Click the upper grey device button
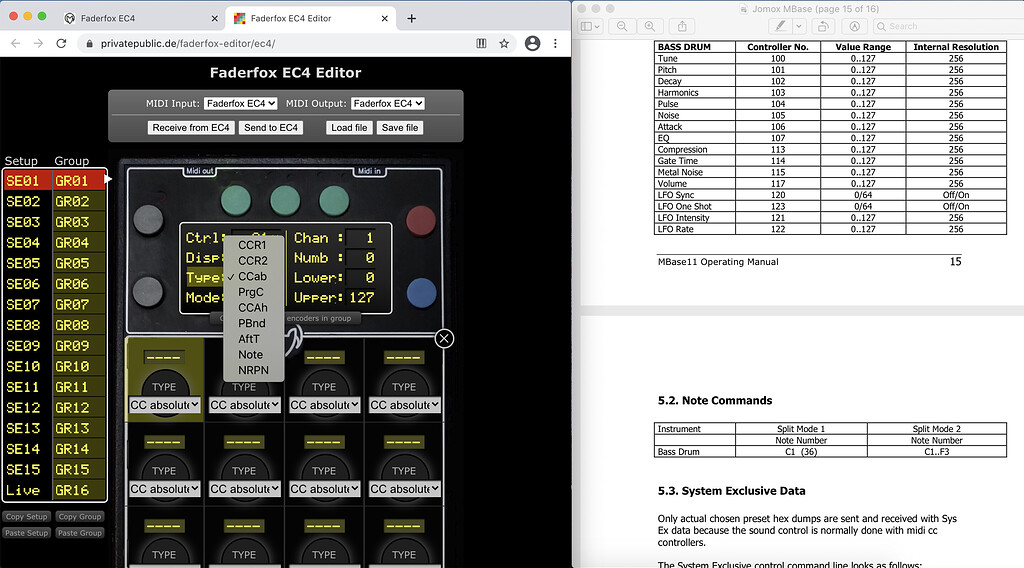 148,220
